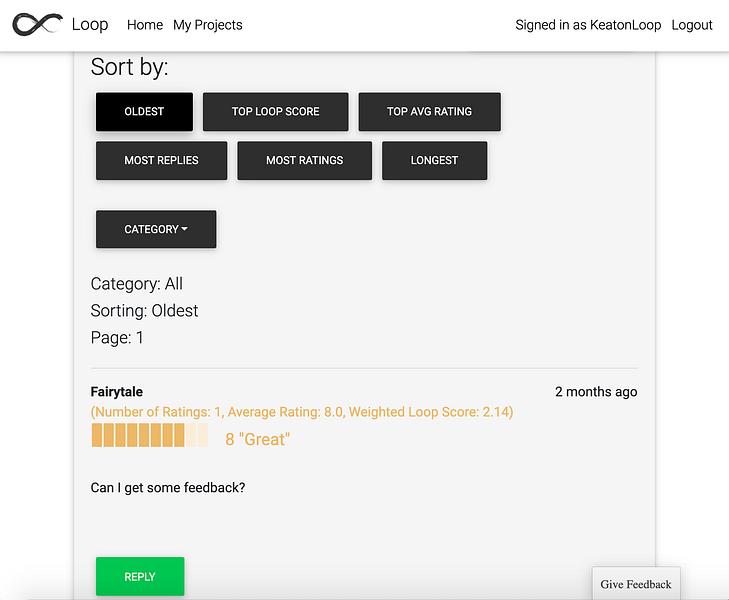
Task: Sort posts by Longest
Action: click(434, 160)
